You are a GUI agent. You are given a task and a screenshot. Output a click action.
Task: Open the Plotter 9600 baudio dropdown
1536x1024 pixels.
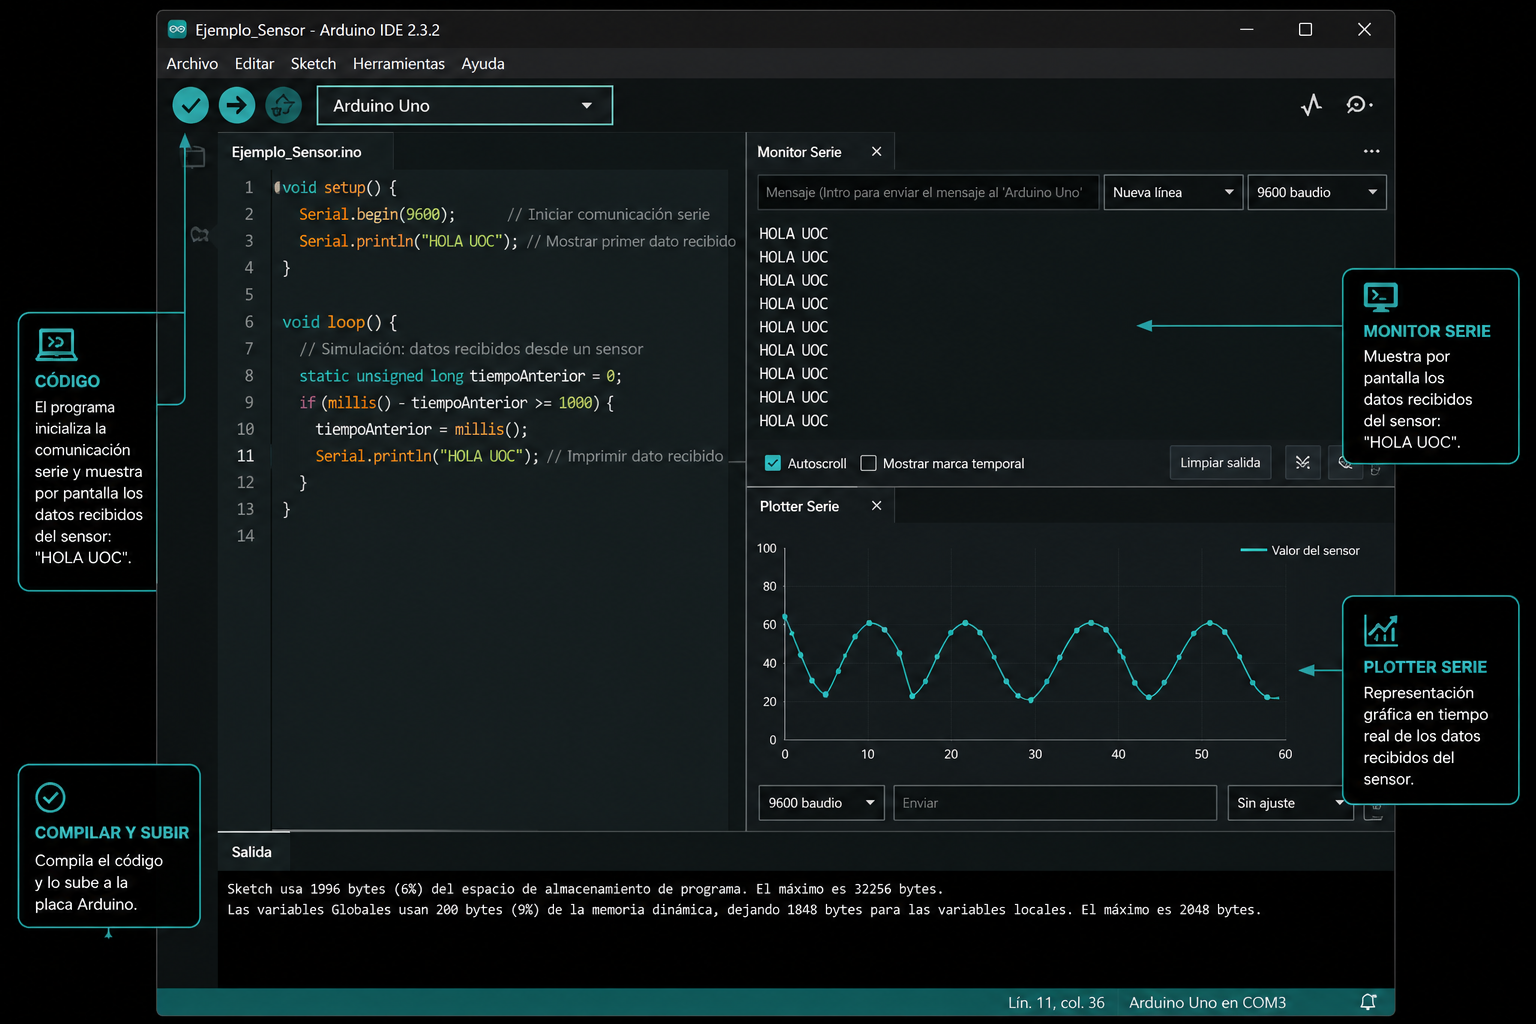pyautogui.click(x=821, y=803)
